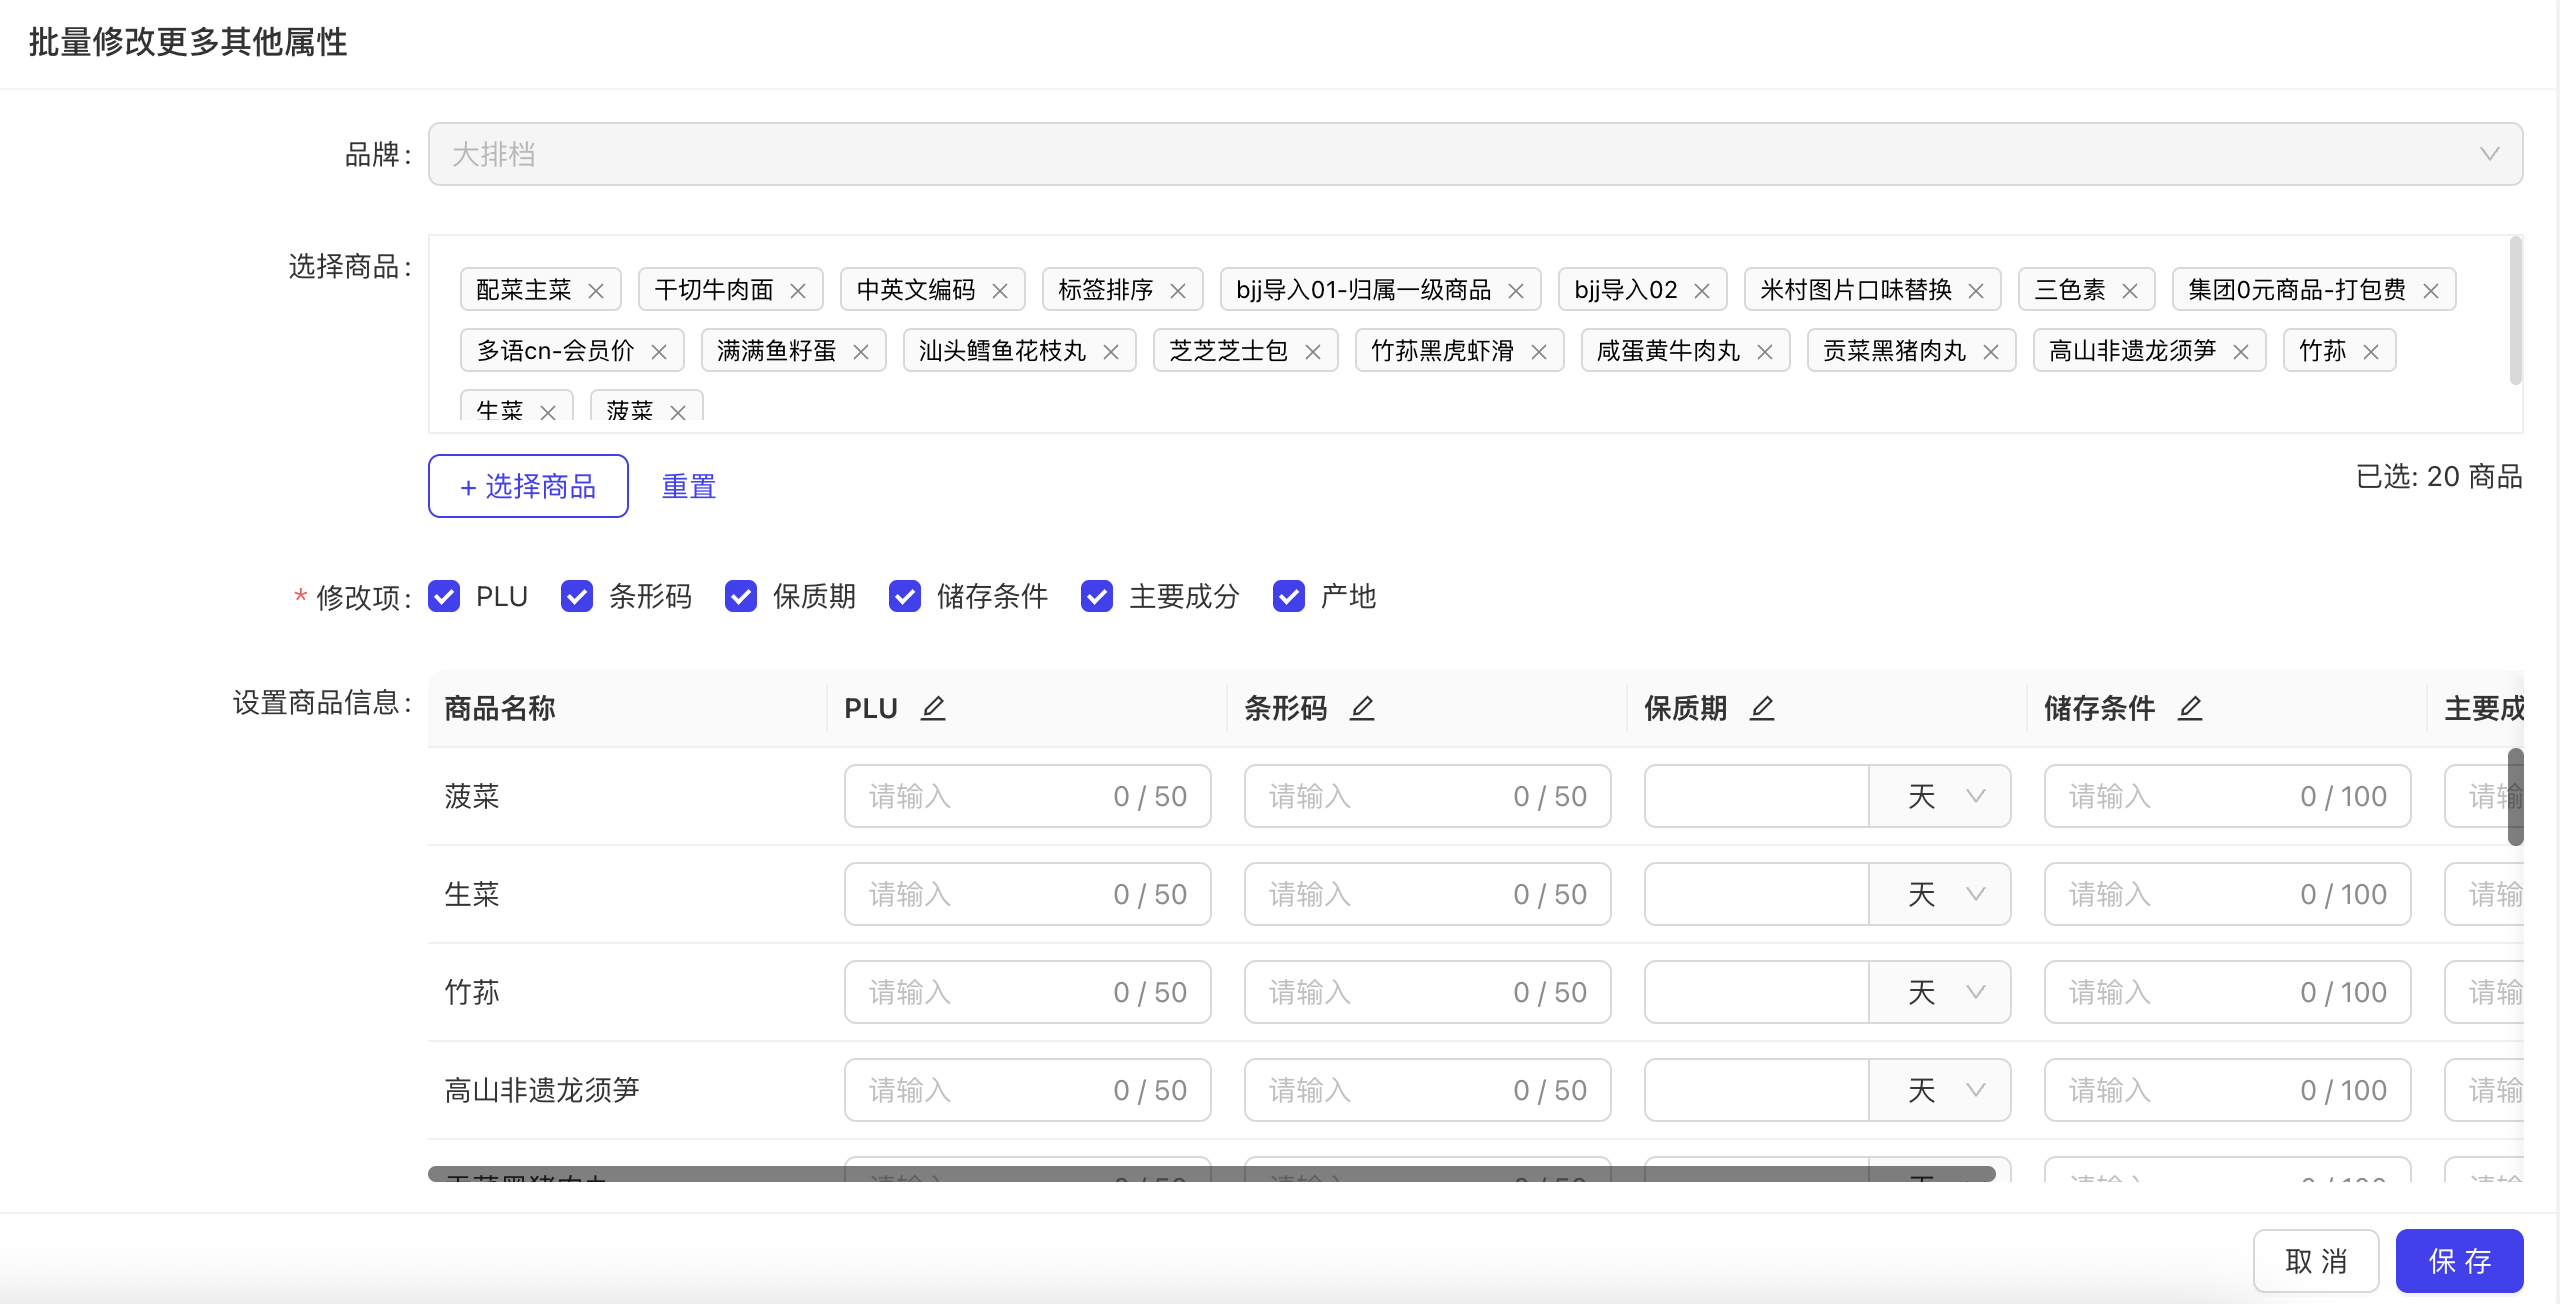The height and width of the screenshot is (1304, 2560).
Task: Remove the 芝芝芝士包 product tag
Action: coord(1313,352)
